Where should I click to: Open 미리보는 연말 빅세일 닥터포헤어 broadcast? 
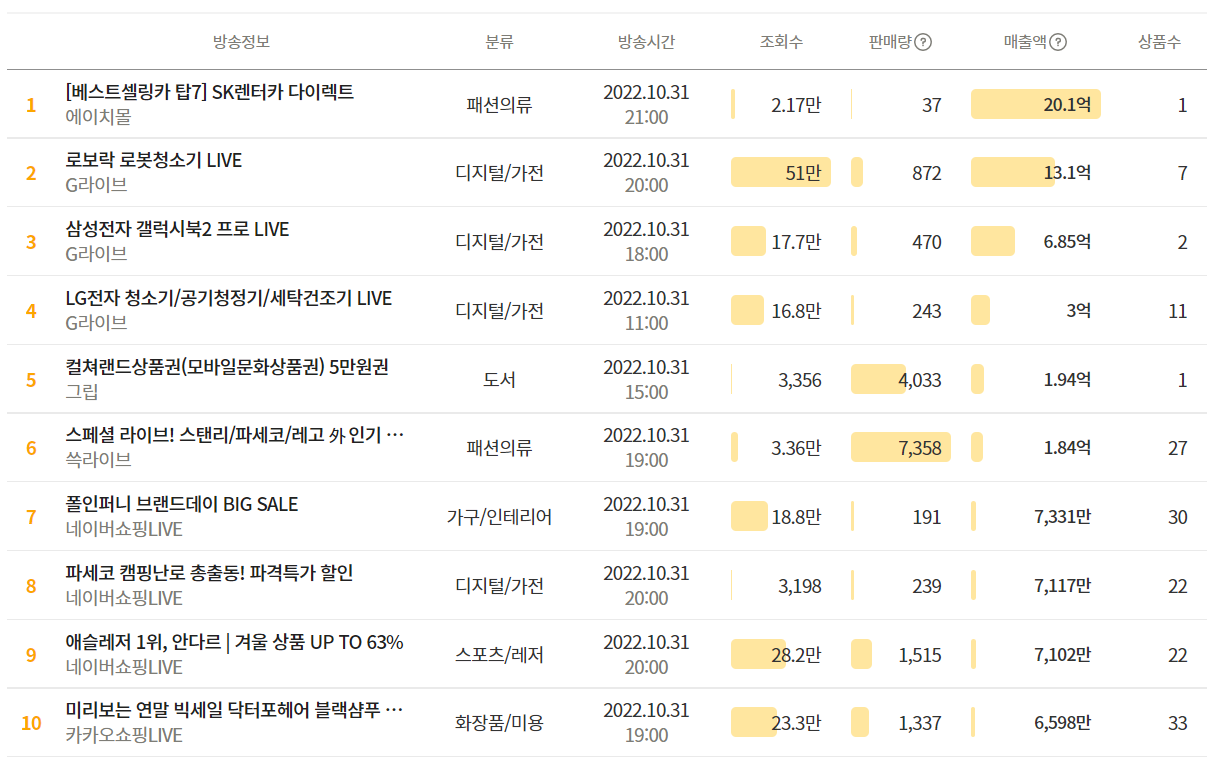[235, 710]
